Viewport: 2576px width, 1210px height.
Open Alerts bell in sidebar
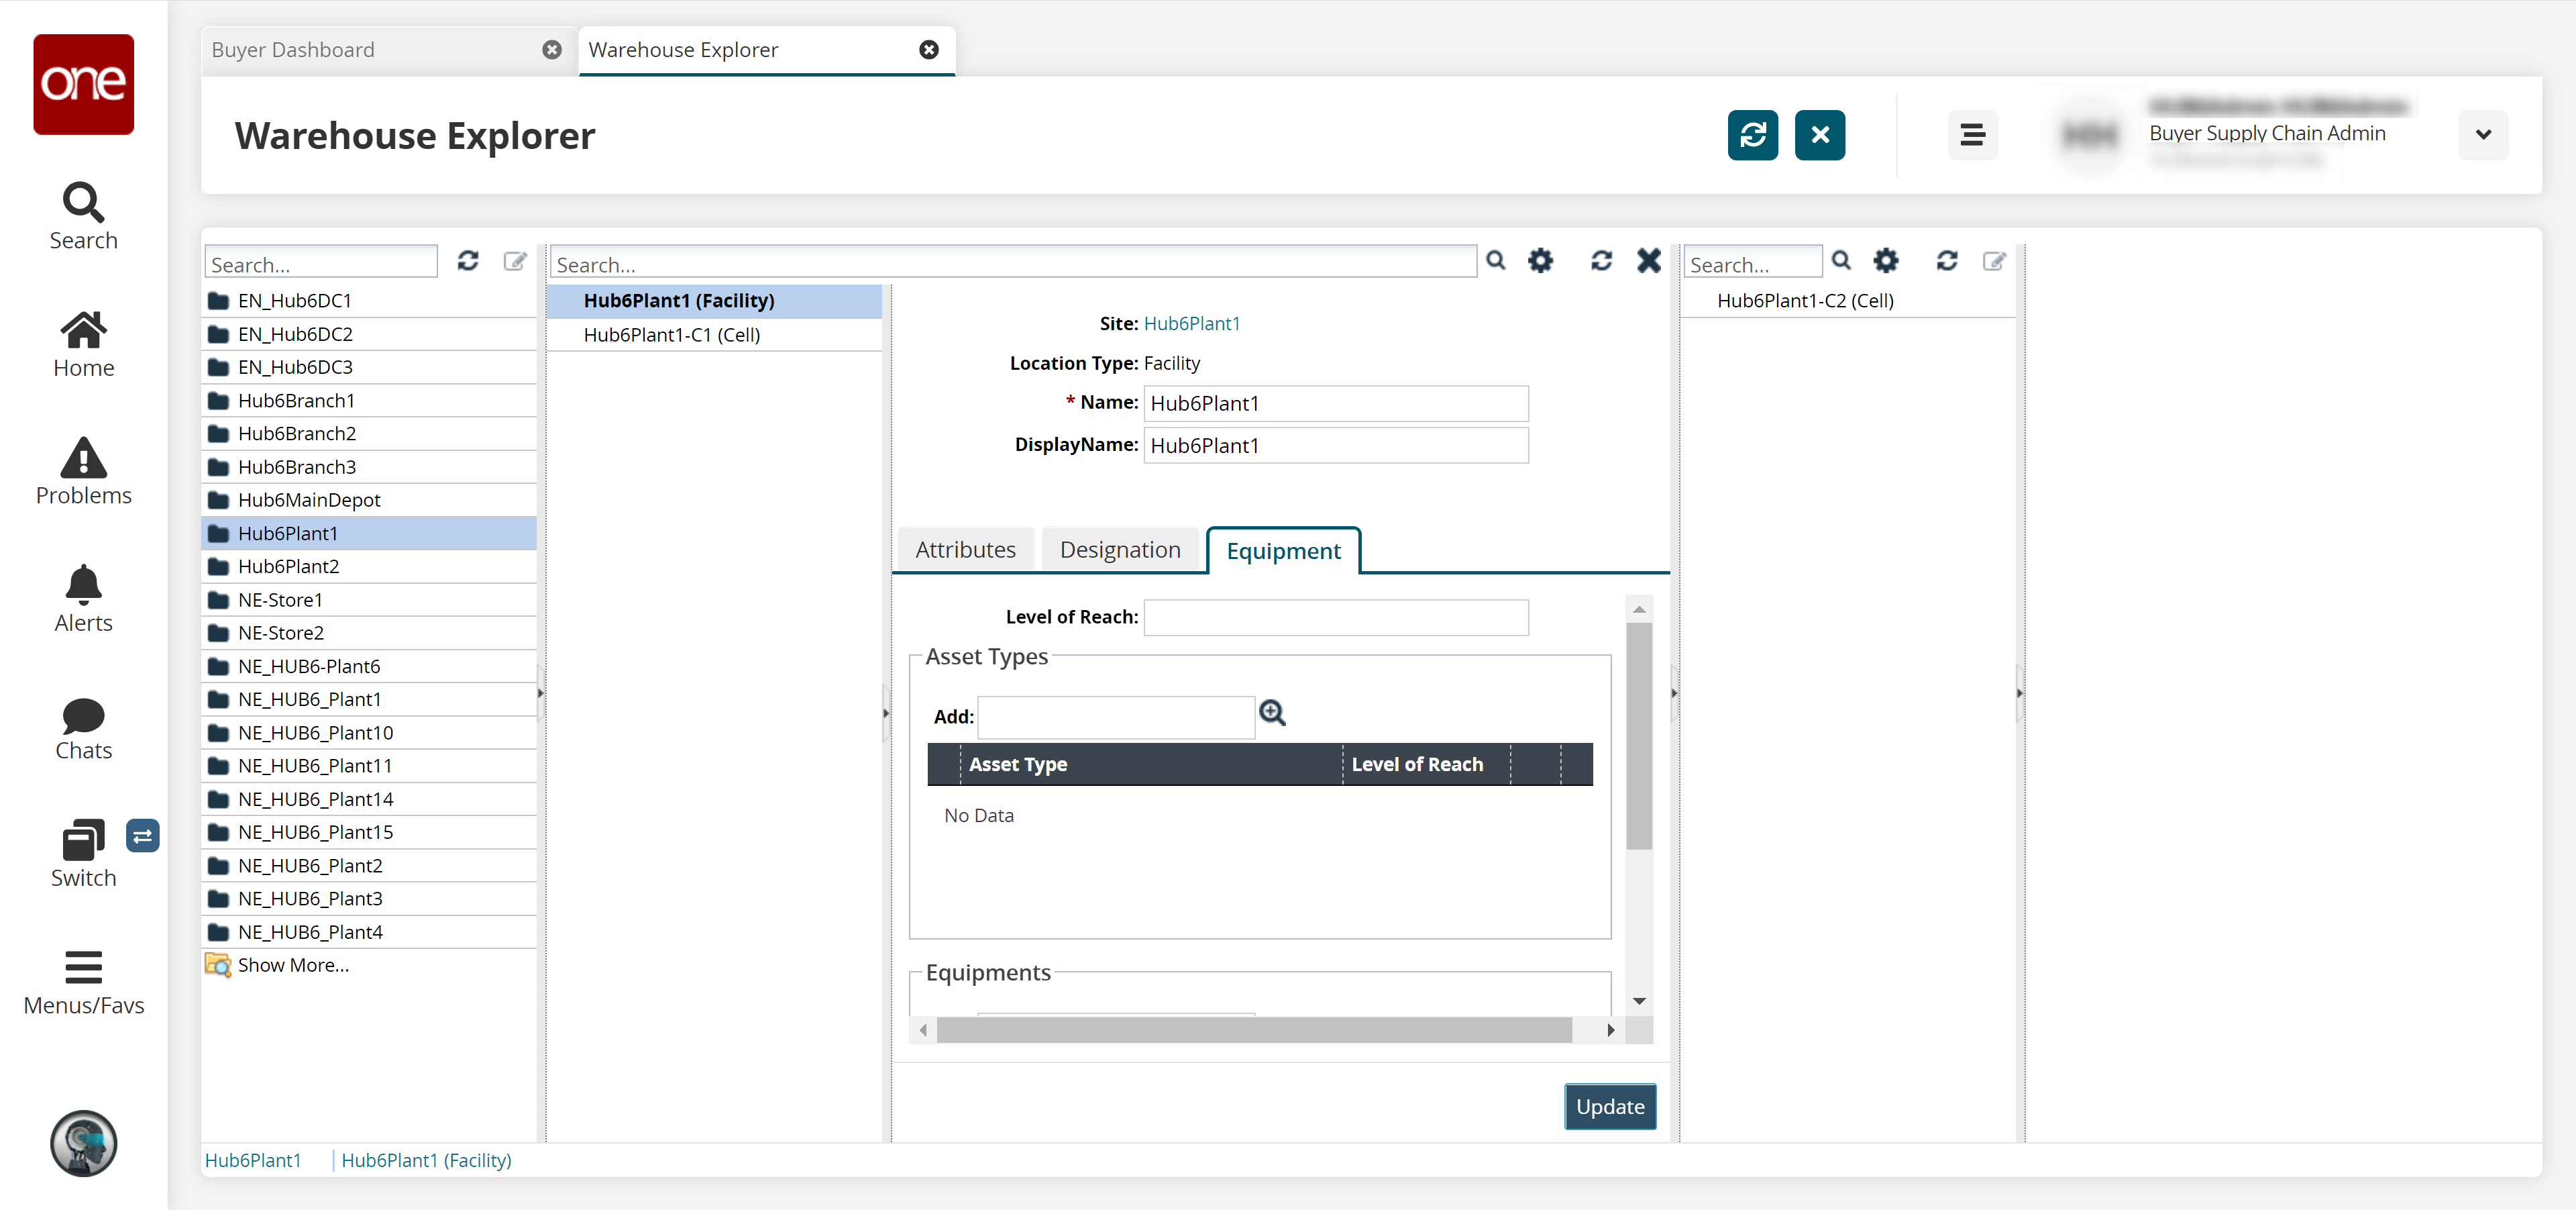point(83,586)
